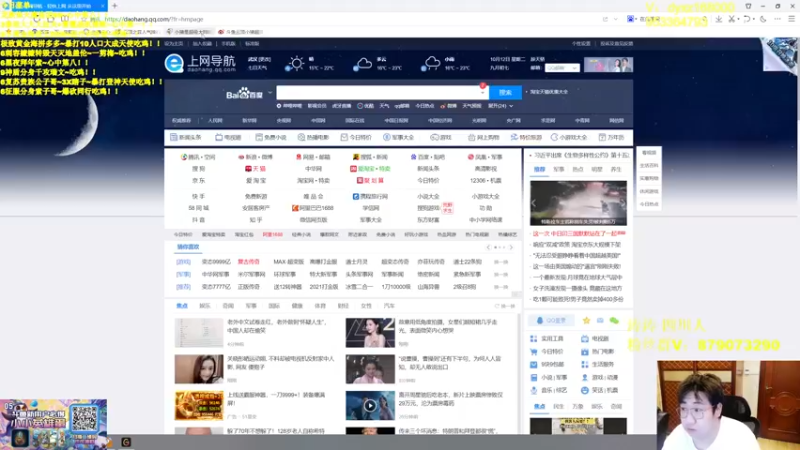Expand the 展开 hot searches list
Viewport: 800px width, 450px height.
click(501, 106)
